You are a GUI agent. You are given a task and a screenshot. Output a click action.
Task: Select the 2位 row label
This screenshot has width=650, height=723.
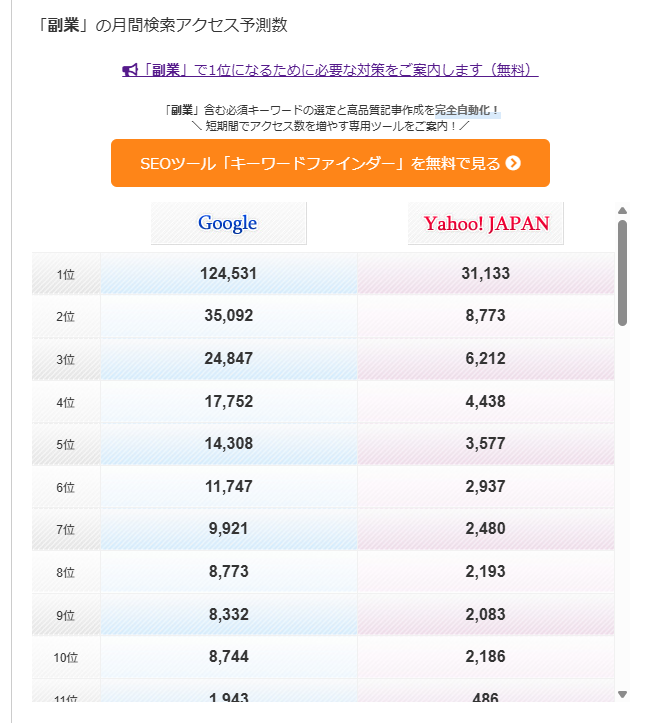tap(66, 317)
